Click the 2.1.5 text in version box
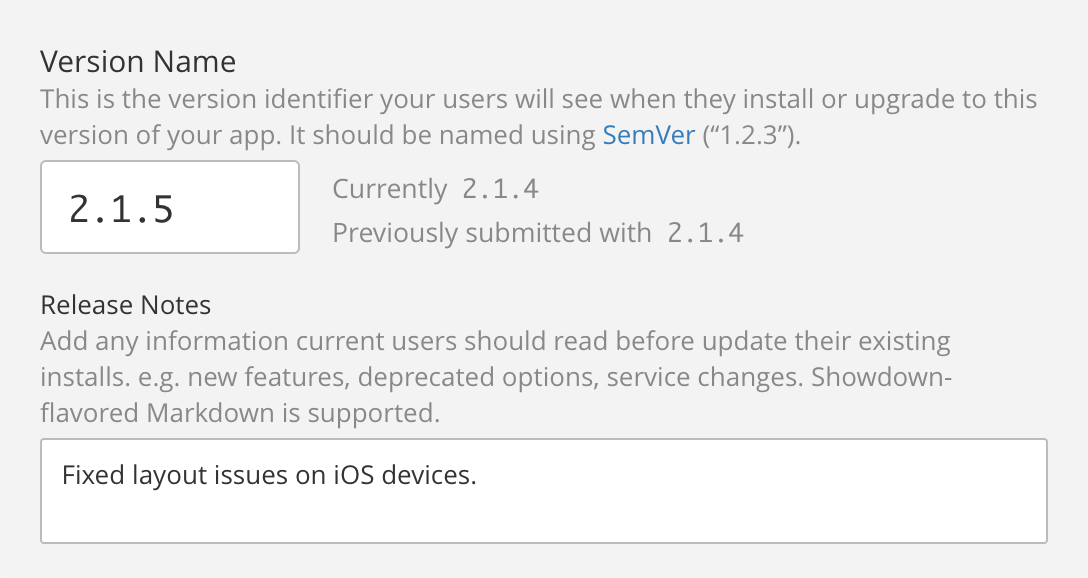This screenshot has width=1088, height=578. tap(121, 209)
